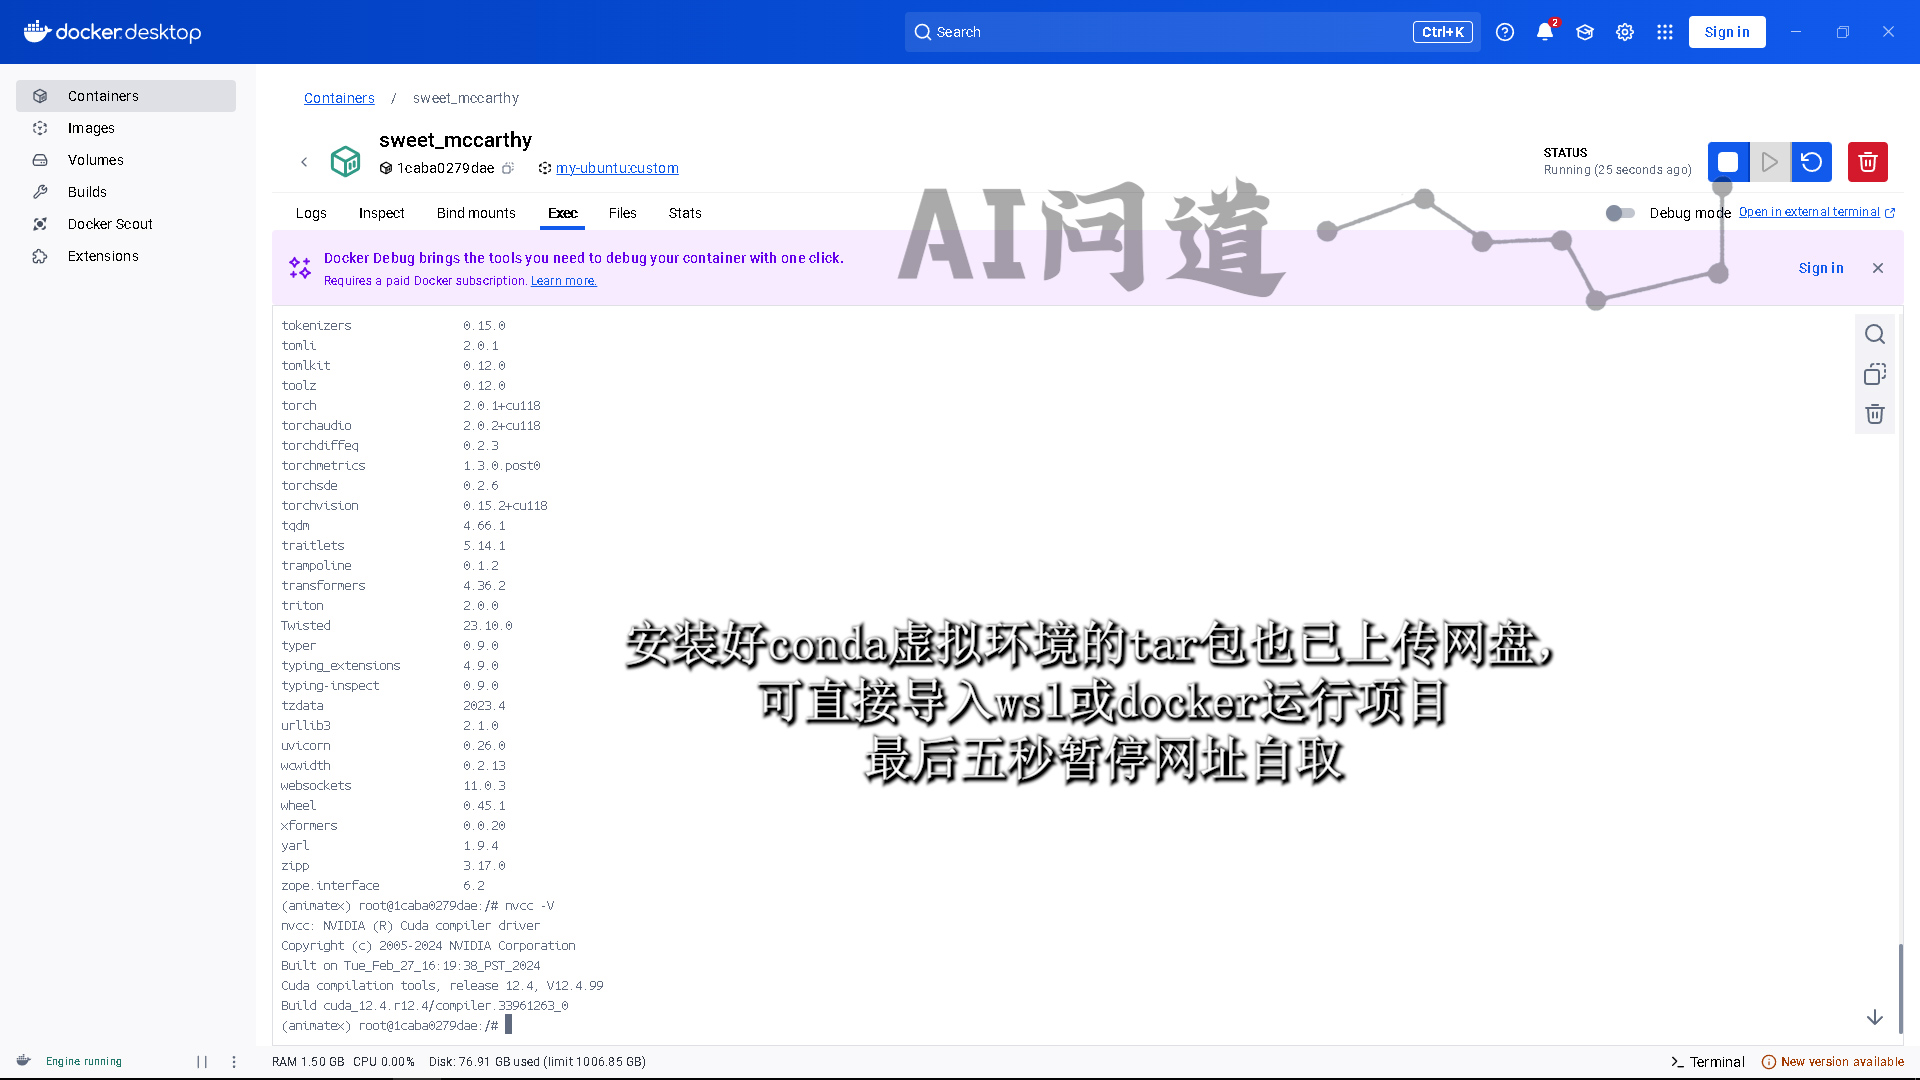This screenshot has width=1920, height=1080.
Task: Restart the sweet_mccarthy container
Action: tap(1811, 162)
